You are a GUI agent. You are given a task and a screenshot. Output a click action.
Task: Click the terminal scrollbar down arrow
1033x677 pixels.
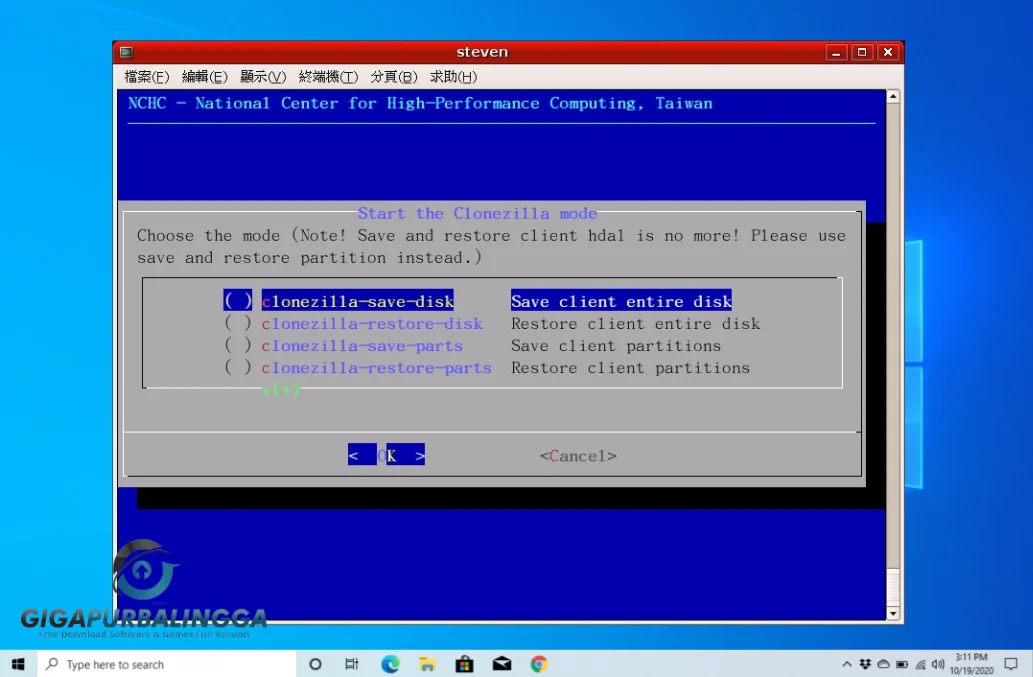click(x=893, y=613)
